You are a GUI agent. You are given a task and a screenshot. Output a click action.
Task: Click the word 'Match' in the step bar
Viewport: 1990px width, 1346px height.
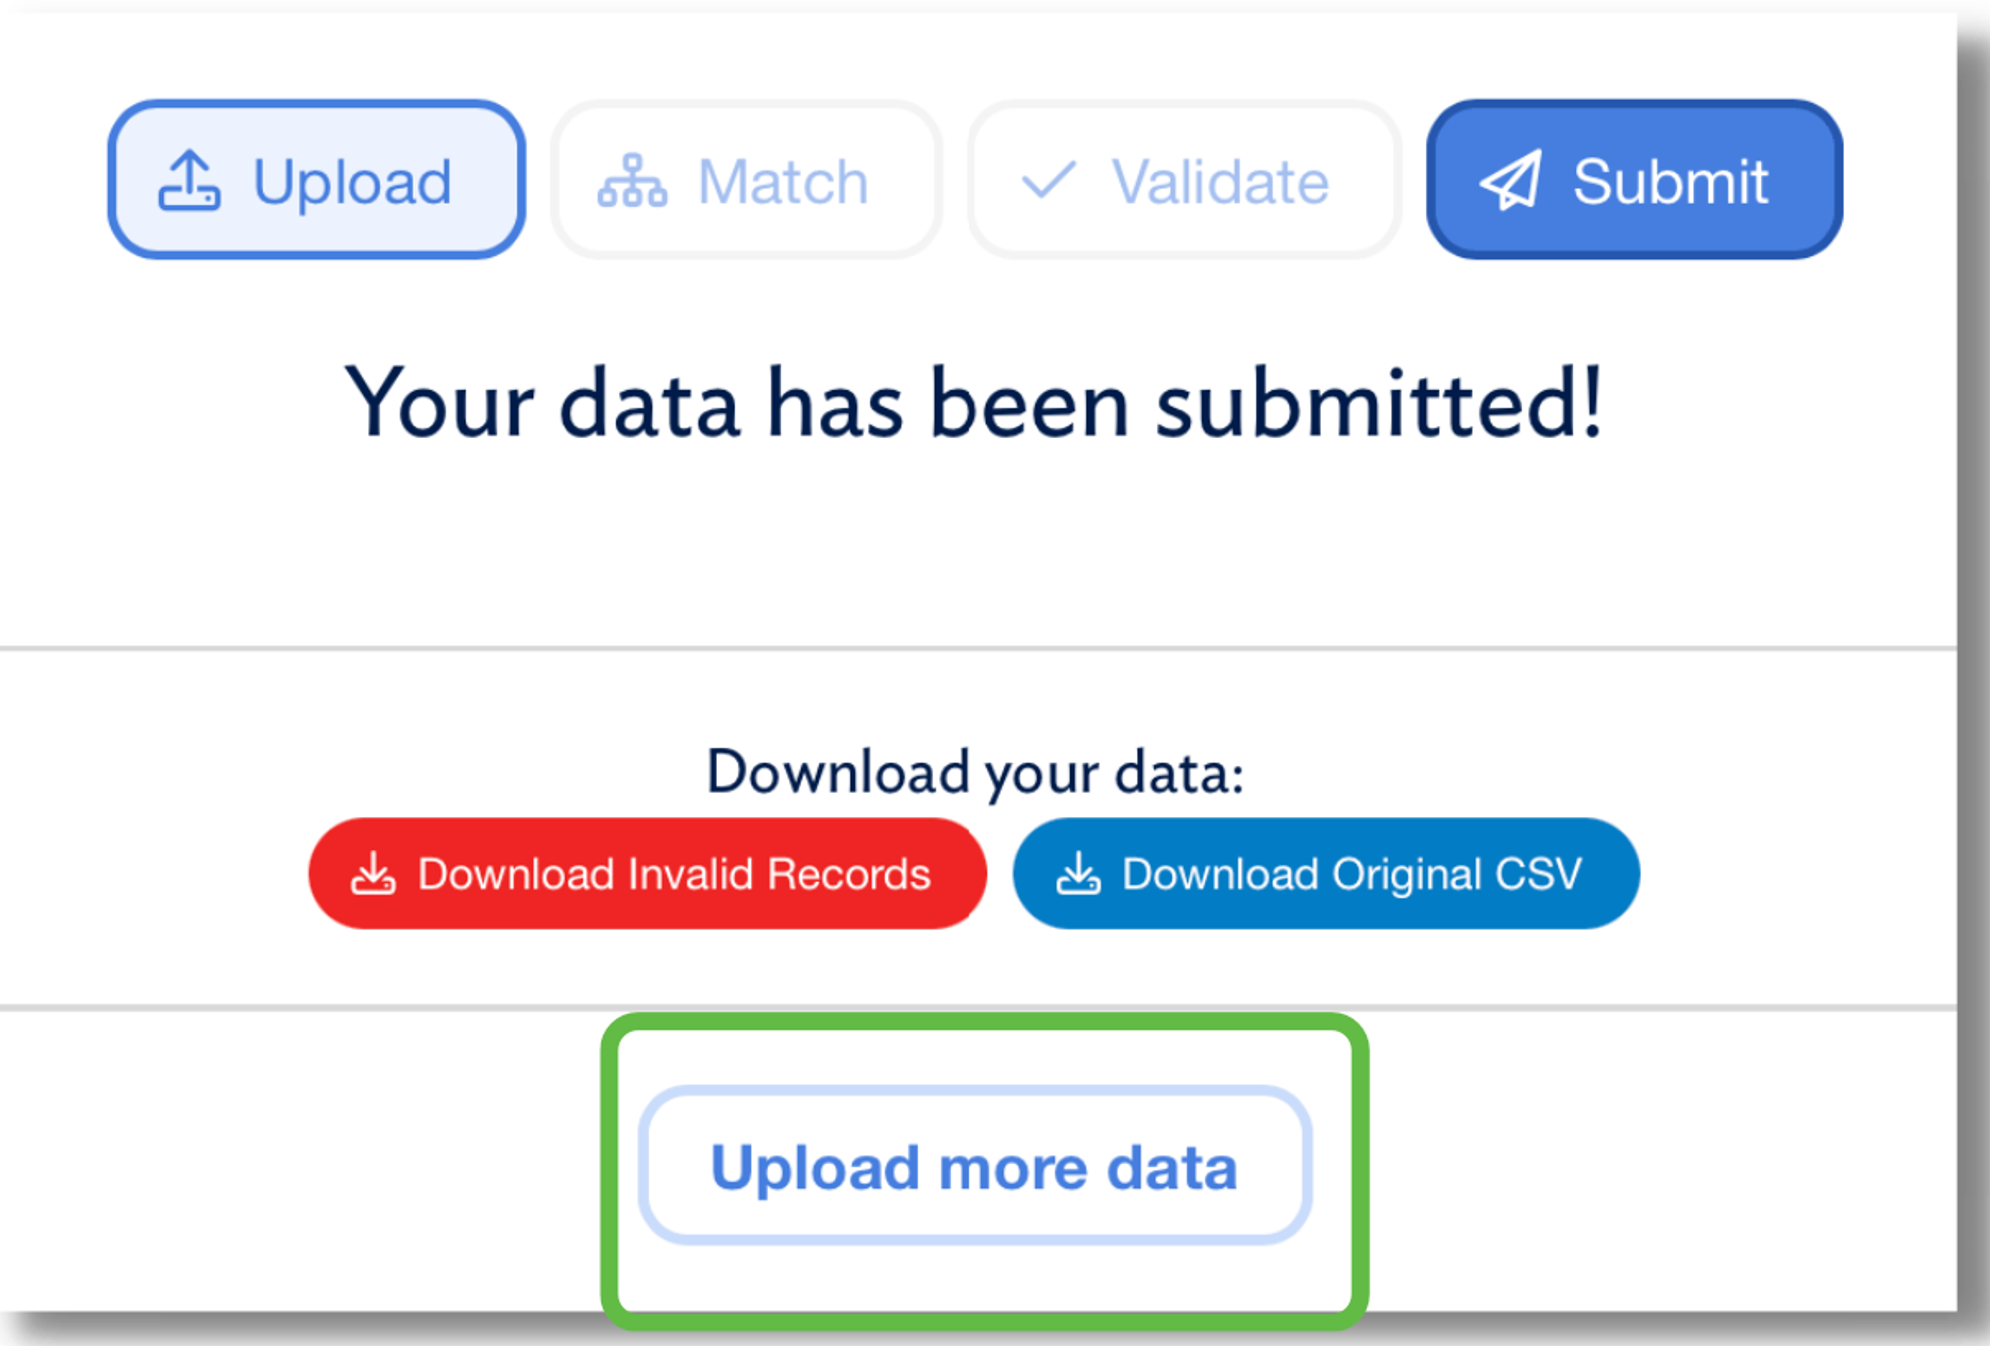pyautogui.click(x=783, y=181)
